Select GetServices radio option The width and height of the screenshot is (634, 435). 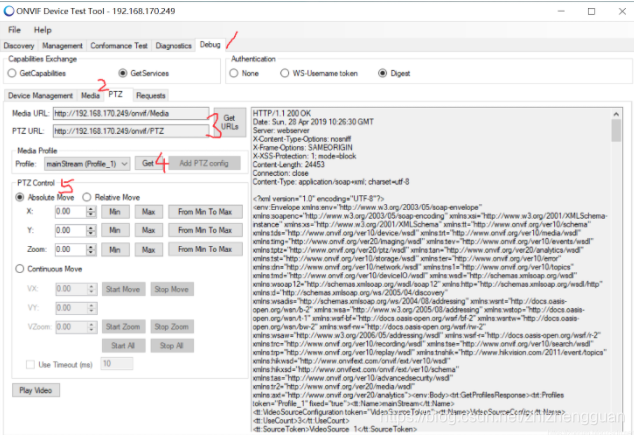point(144,73)
